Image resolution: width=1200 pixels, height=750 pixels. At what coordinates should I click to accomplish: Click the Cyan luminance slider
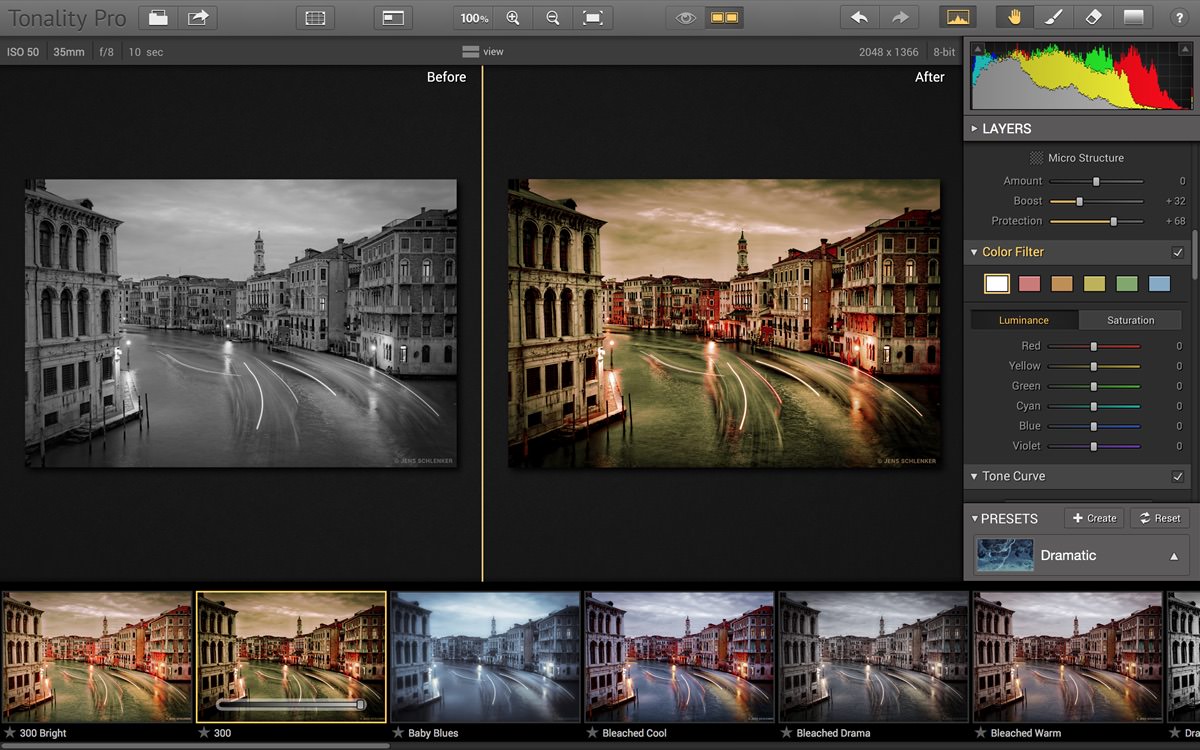point(1094,406)
